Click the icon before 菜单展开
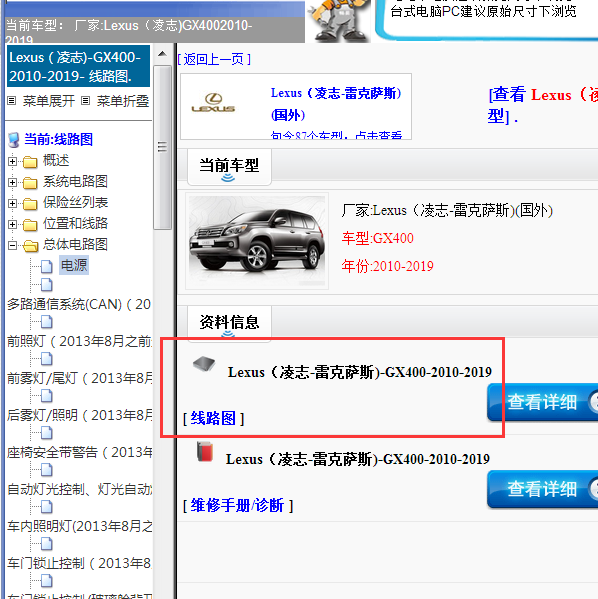 pyautogui.click(x=12, y=101)
